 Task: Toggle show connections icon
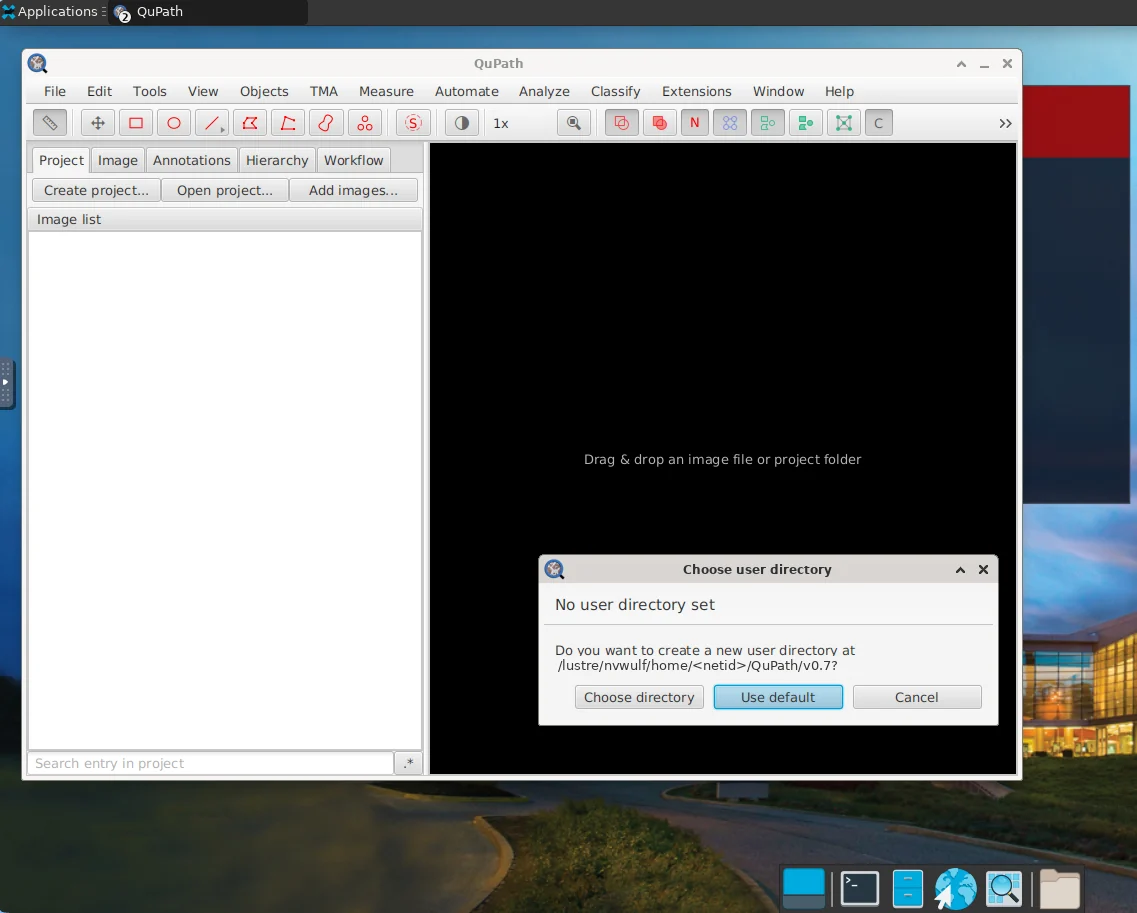pos(843,123)
